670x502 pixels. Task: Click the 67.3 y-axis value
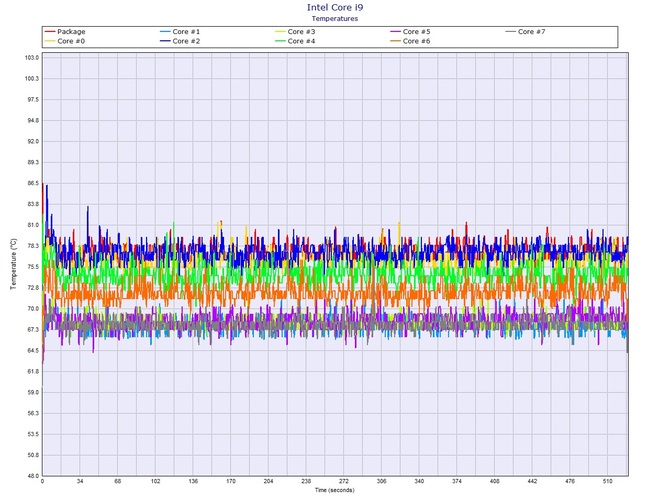[x=33, y=330]
